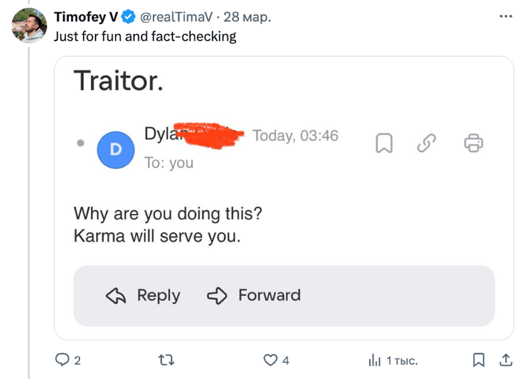521x379 pixels.
Task: Retweet using the repost arrows icon
Action: tap(166, 360)
